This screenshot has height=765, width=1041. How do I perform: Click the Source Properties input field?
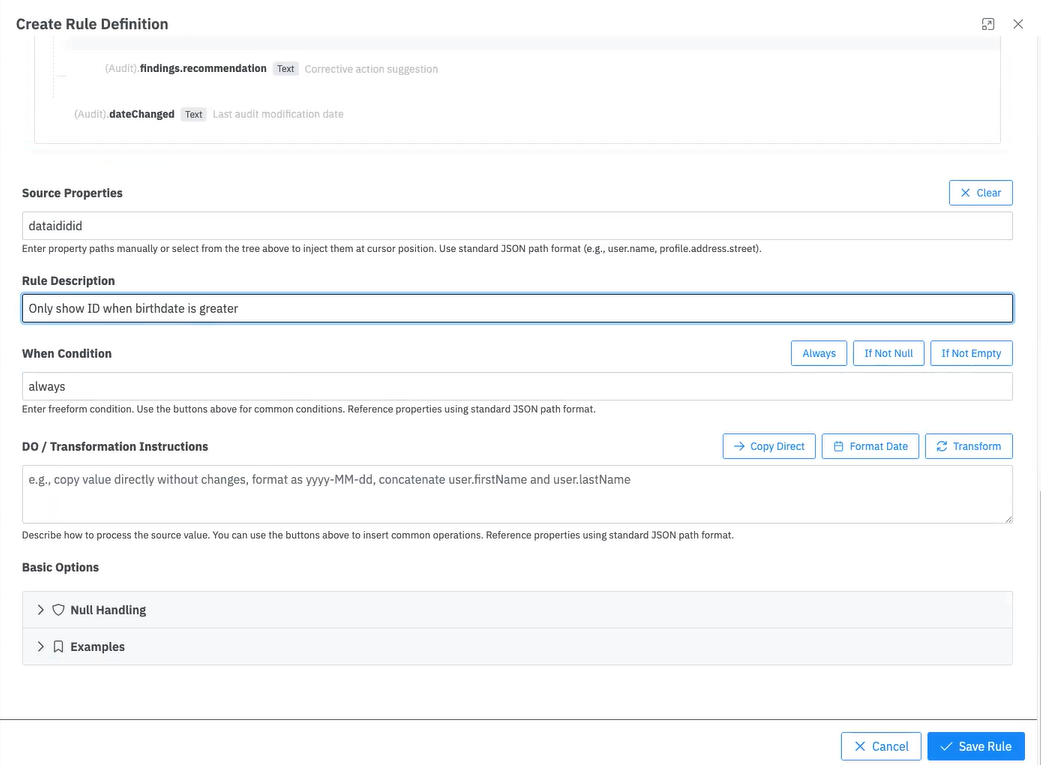517,226
